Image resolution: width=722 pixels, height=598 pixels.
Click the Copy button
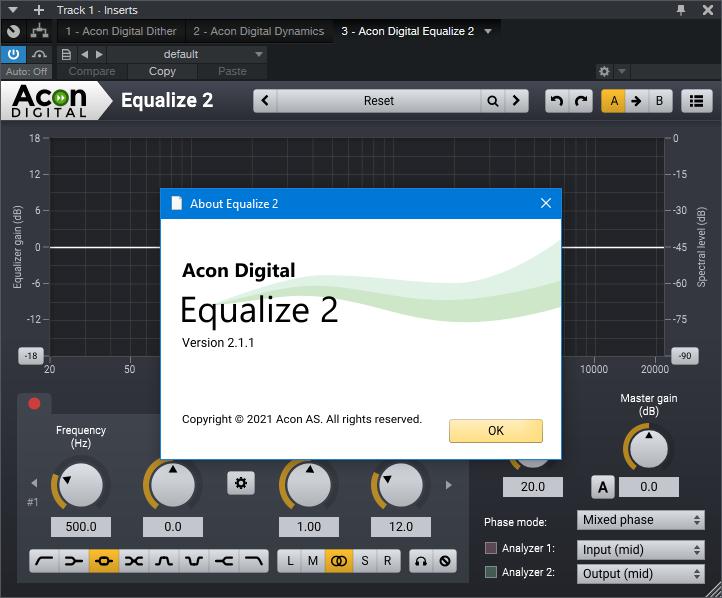162,71
